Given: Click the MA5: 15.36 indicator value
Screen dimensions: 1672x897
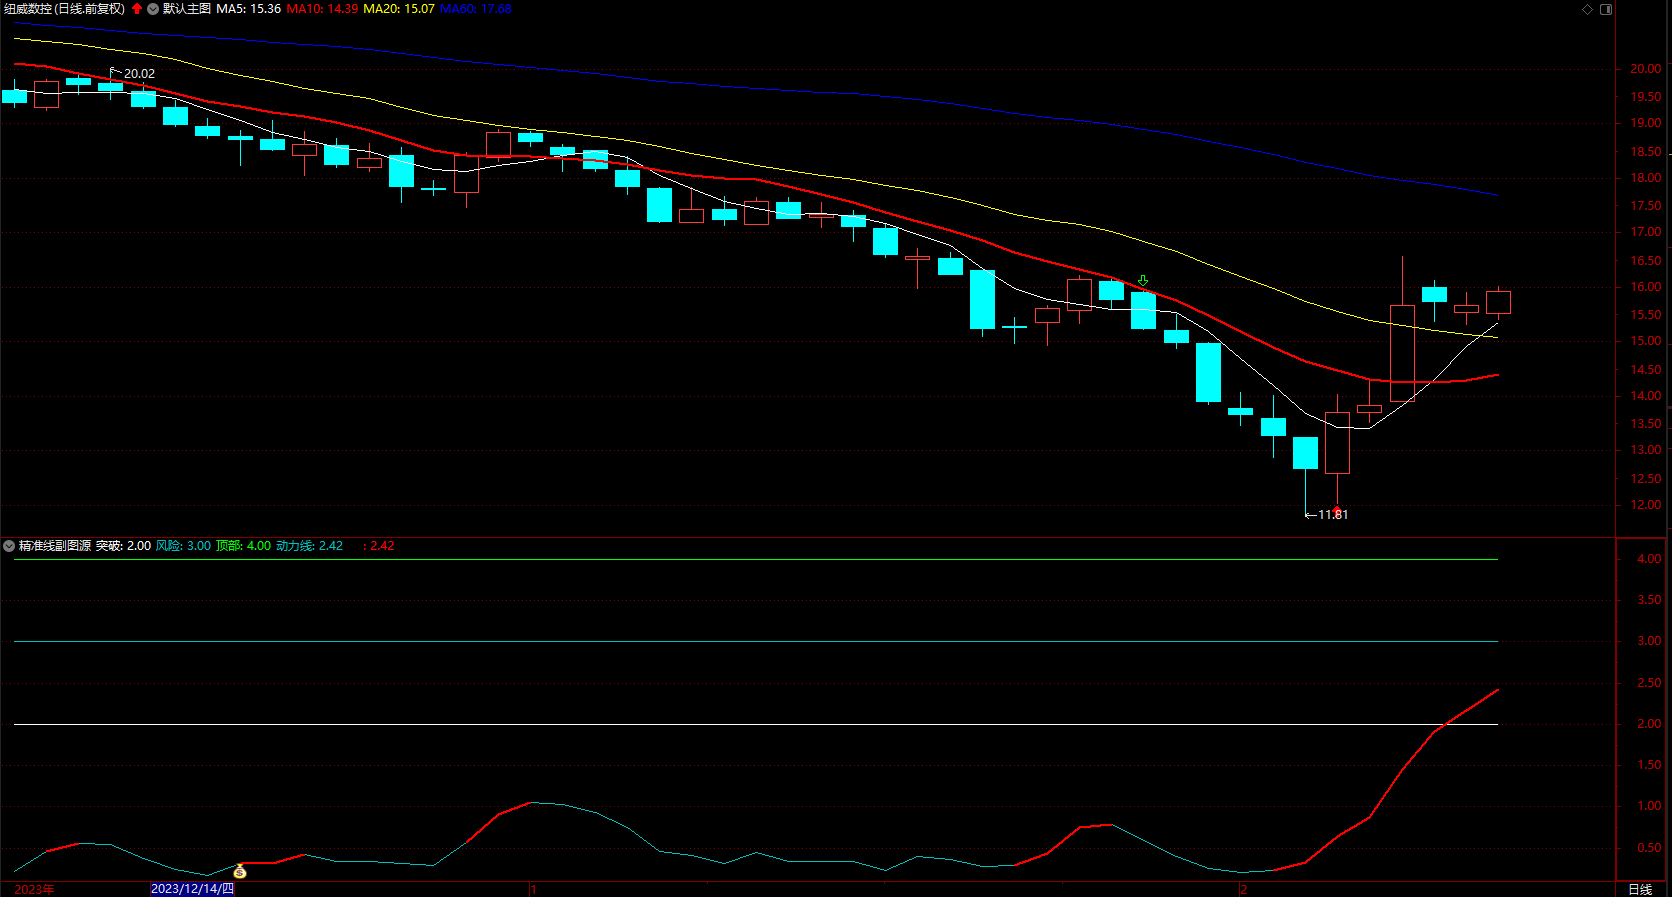Looking at the screenshot, I should tap(249, 9).
